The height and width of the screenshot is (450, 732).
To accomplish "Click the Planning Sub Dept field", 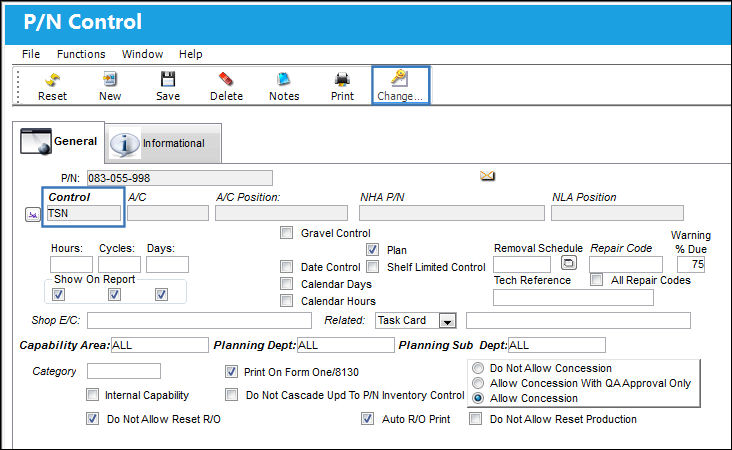I will point(556,345).
